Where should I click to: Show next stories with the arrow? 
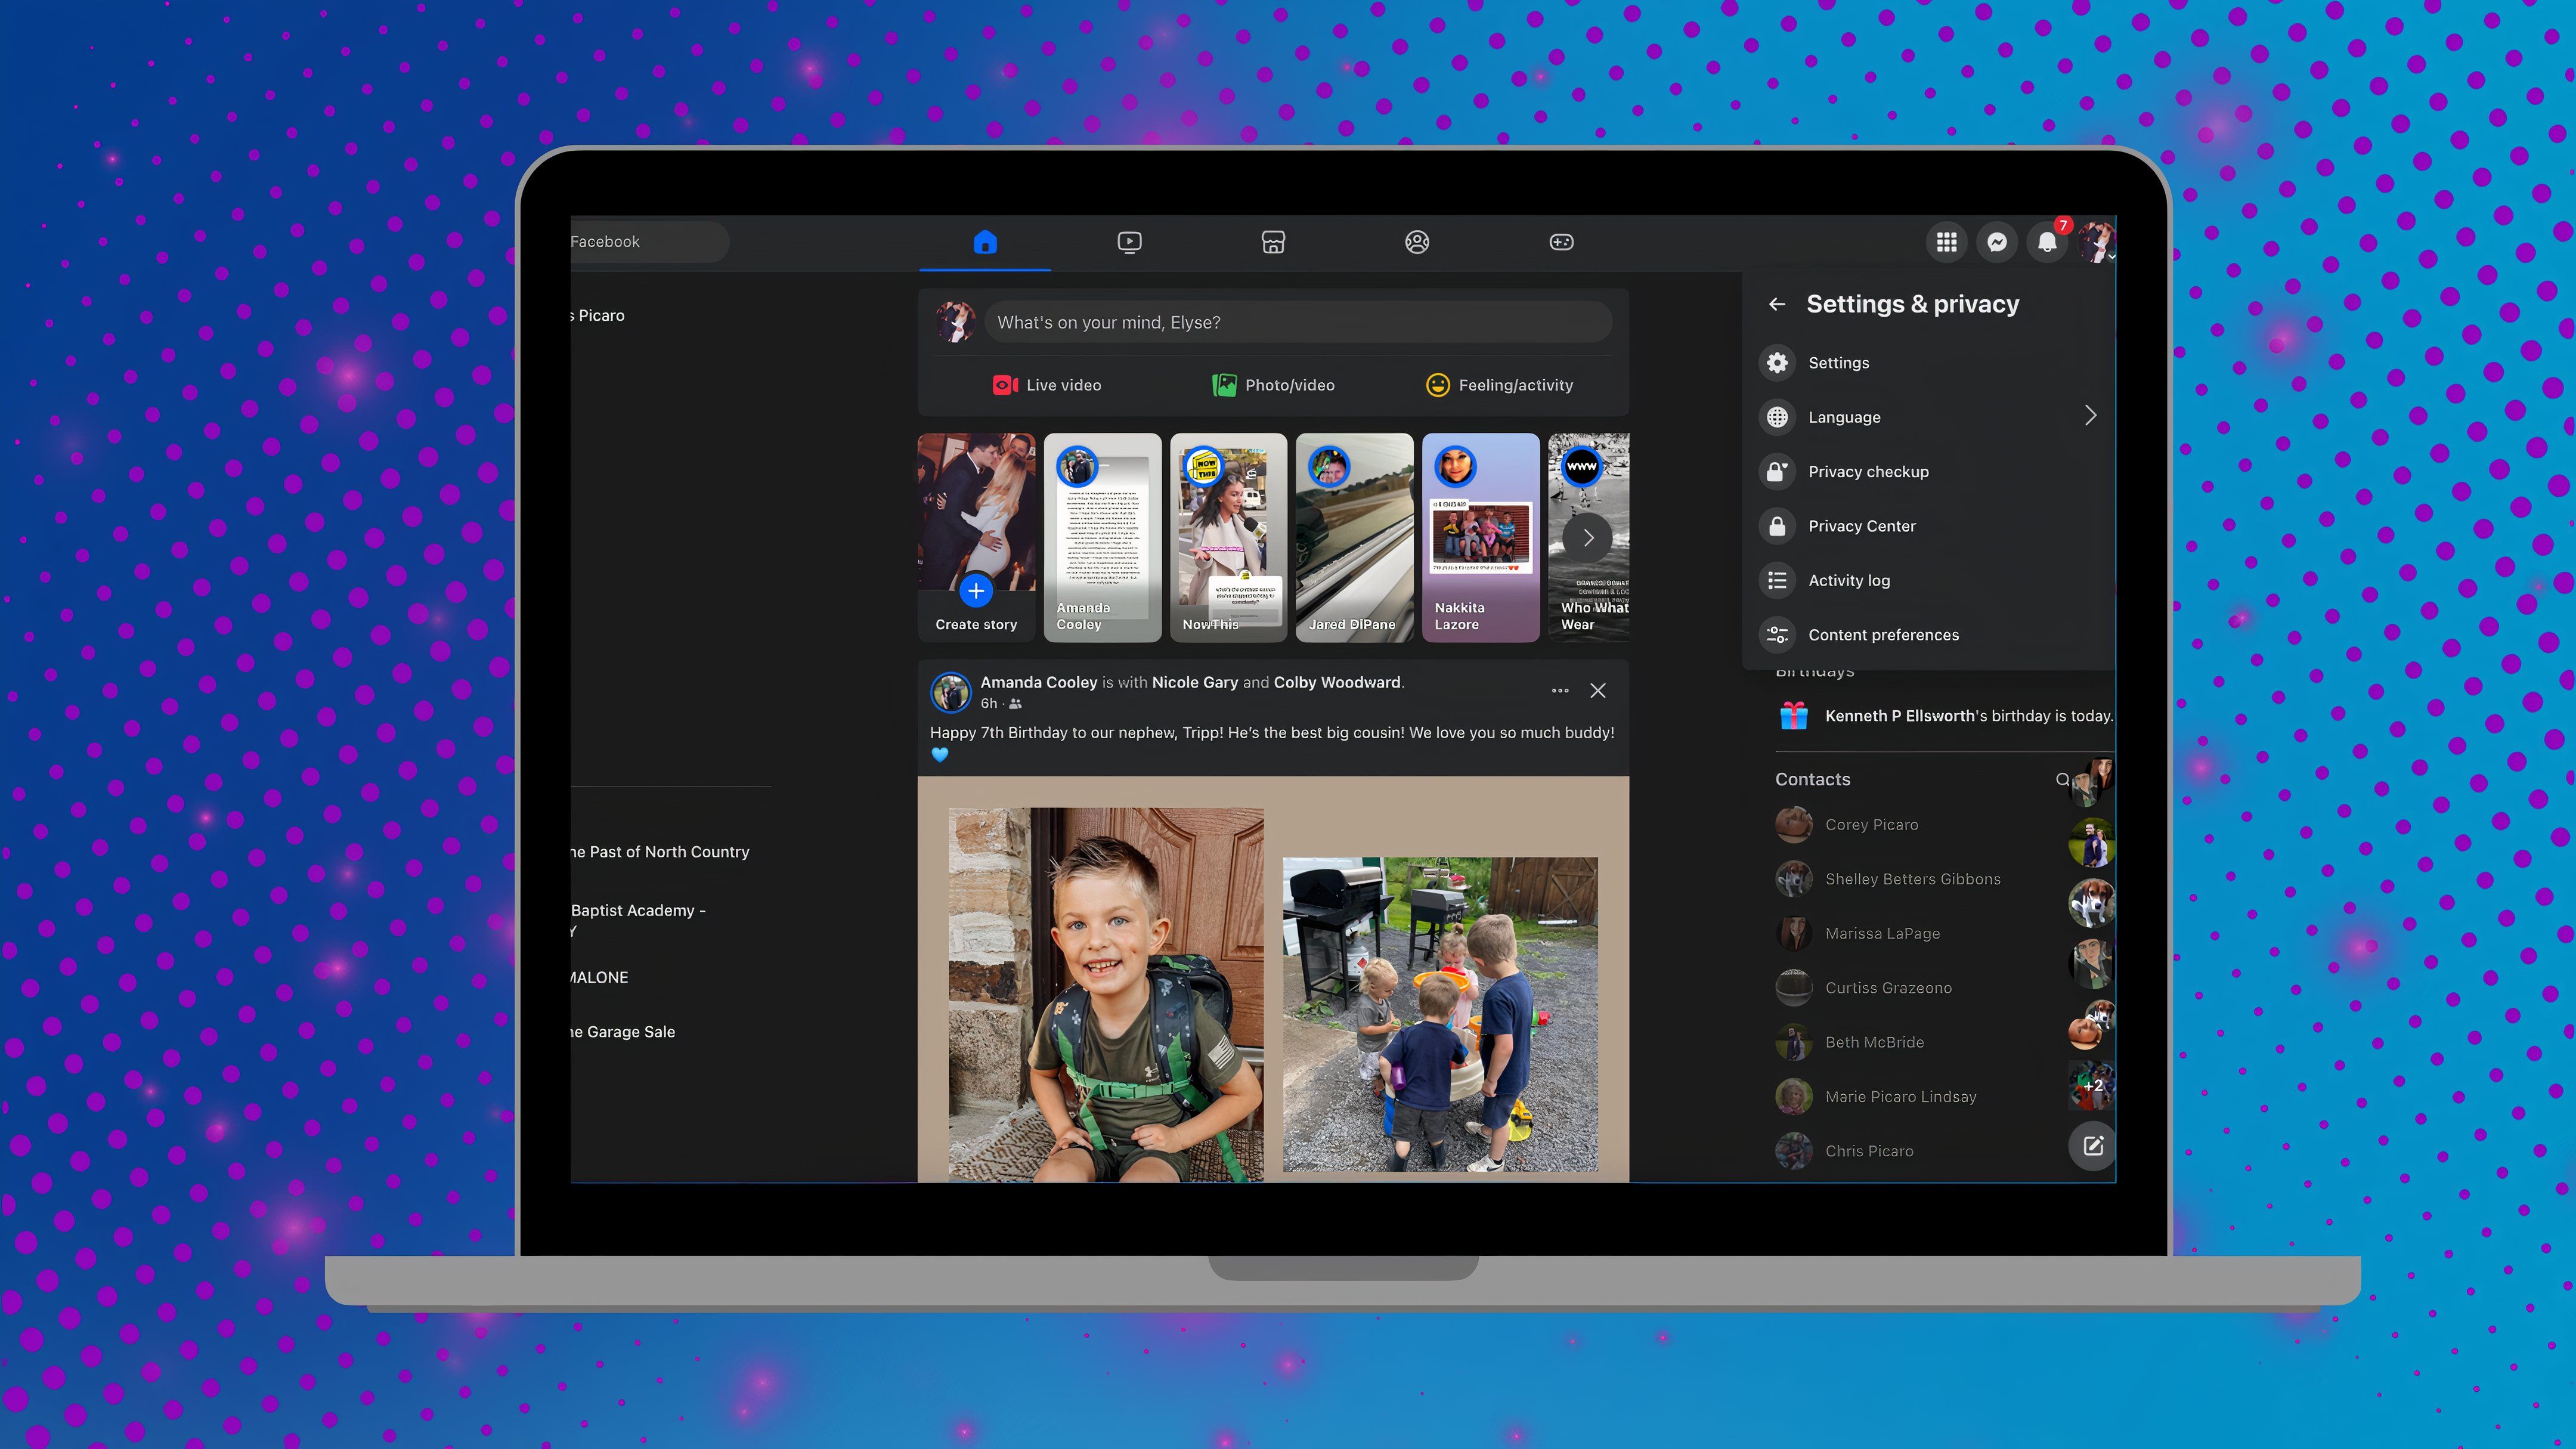tap(1587, 538)
